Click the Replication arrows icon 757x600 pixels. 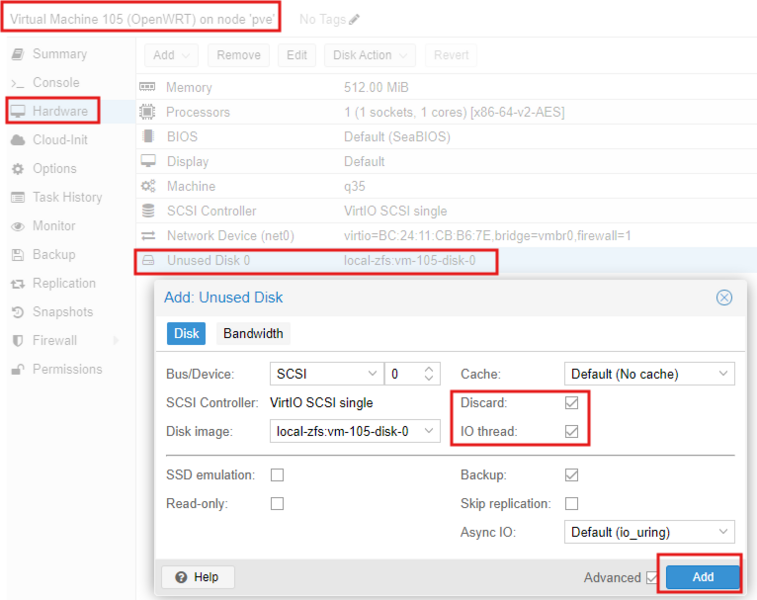pos(18,284)
